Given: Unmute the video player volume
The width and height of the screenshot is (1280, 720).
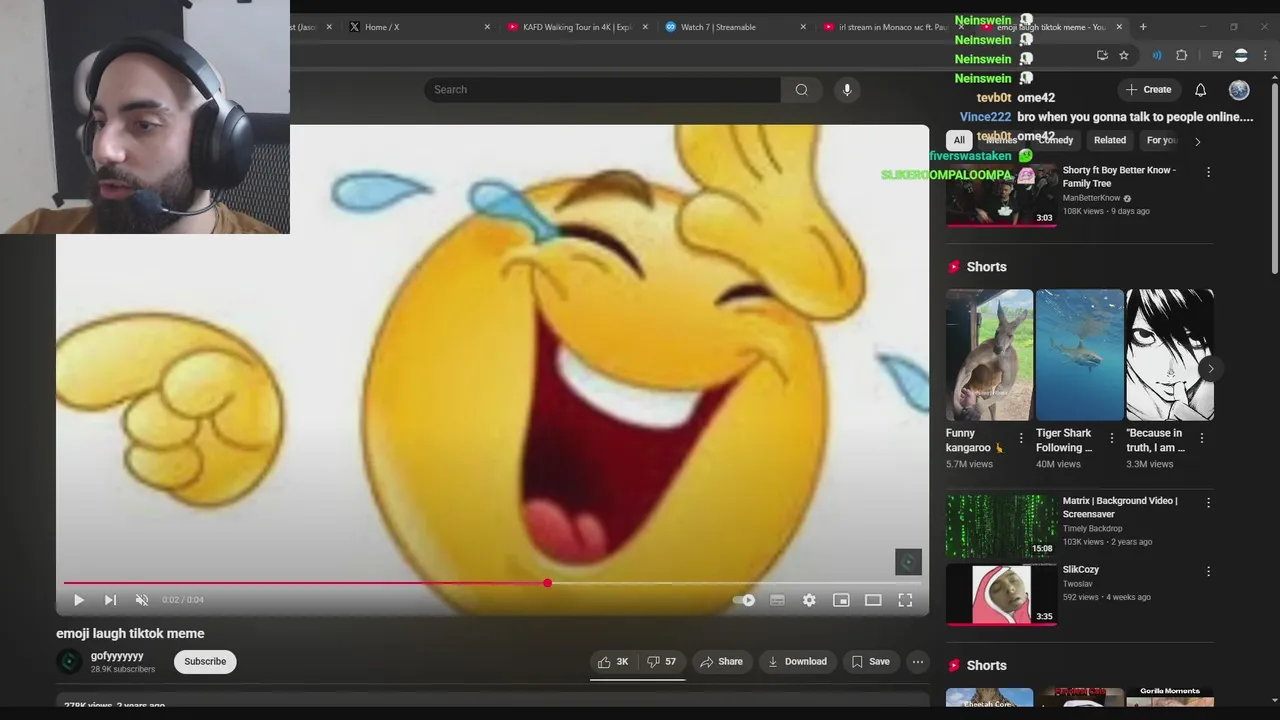Looking at the screenshot, I should (142, 600).
